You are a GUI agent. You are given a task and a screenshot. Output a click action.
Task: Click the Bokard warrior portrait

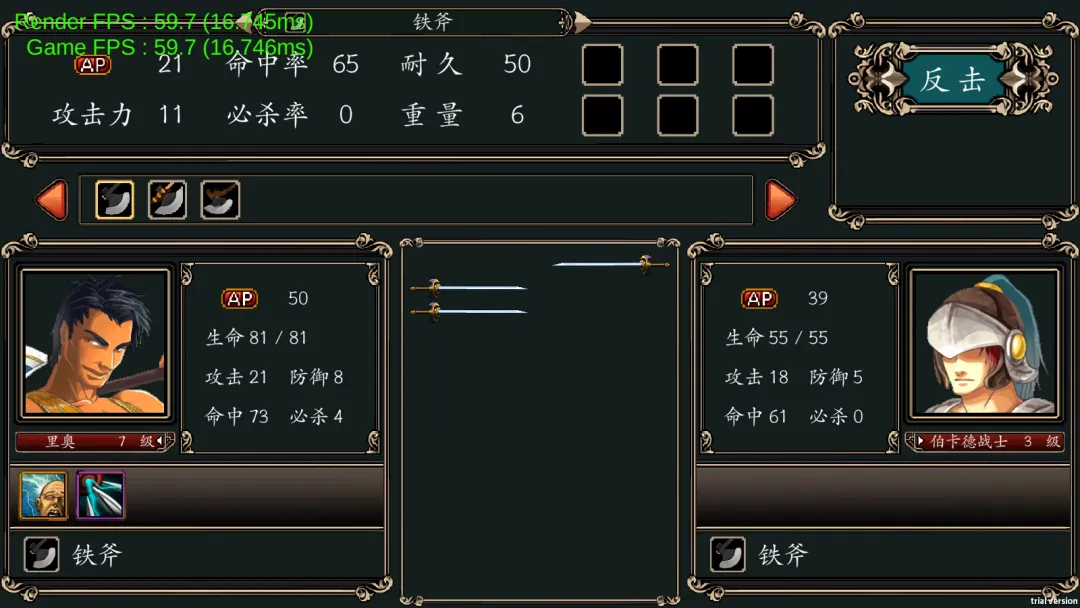(x=985, y=343)
